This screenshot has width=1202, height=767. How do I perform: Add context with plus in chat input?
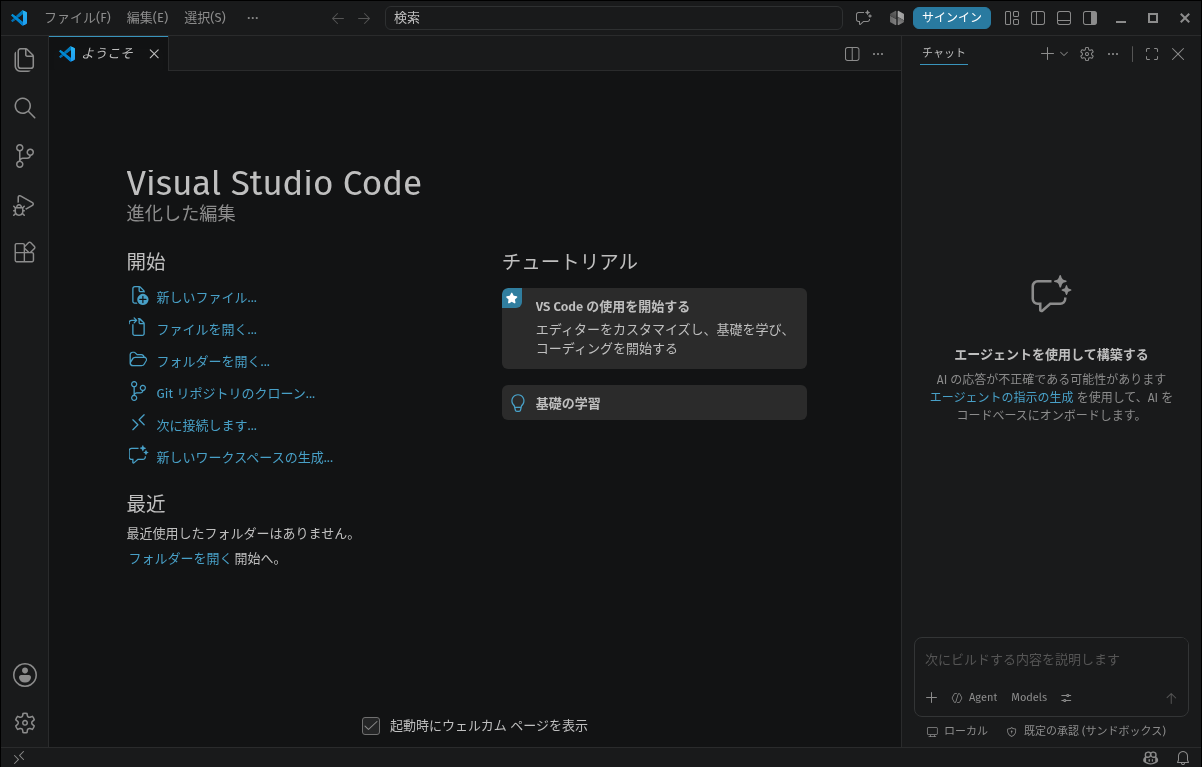tap(932, 698)
